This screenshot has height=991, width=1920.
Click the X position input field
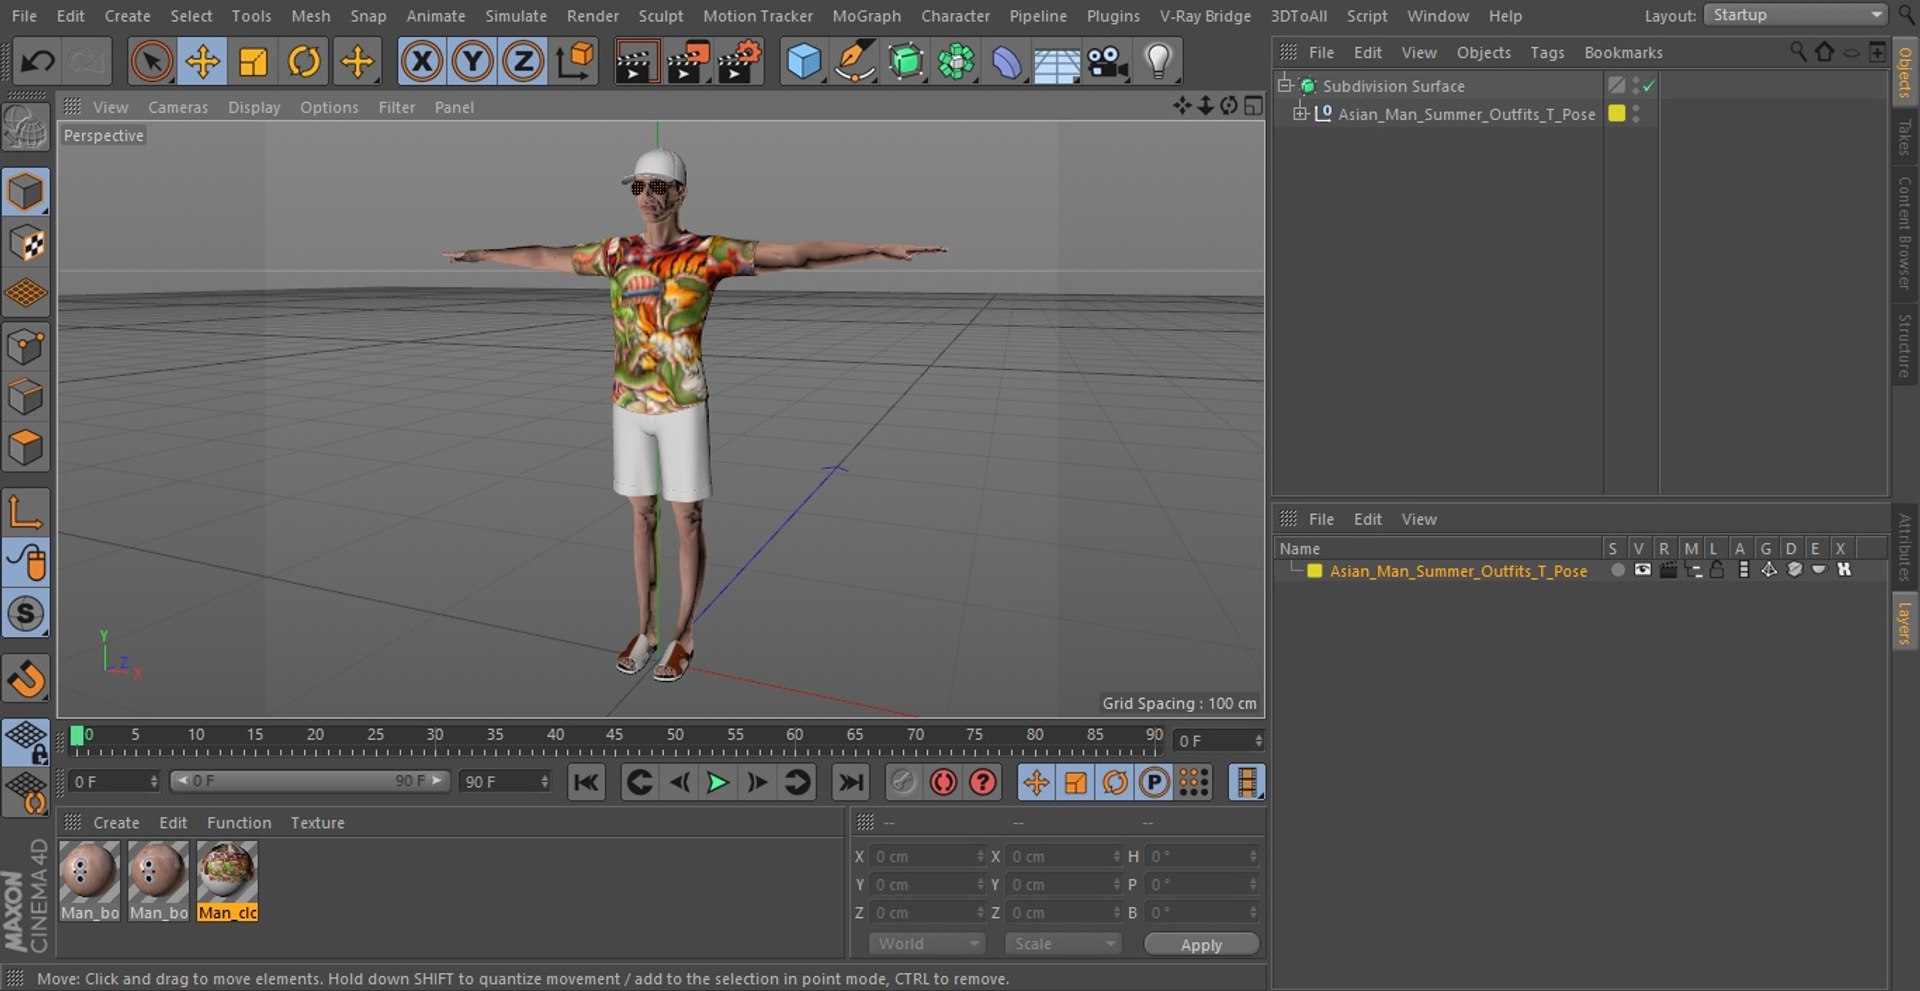click(x=927, y=857)
